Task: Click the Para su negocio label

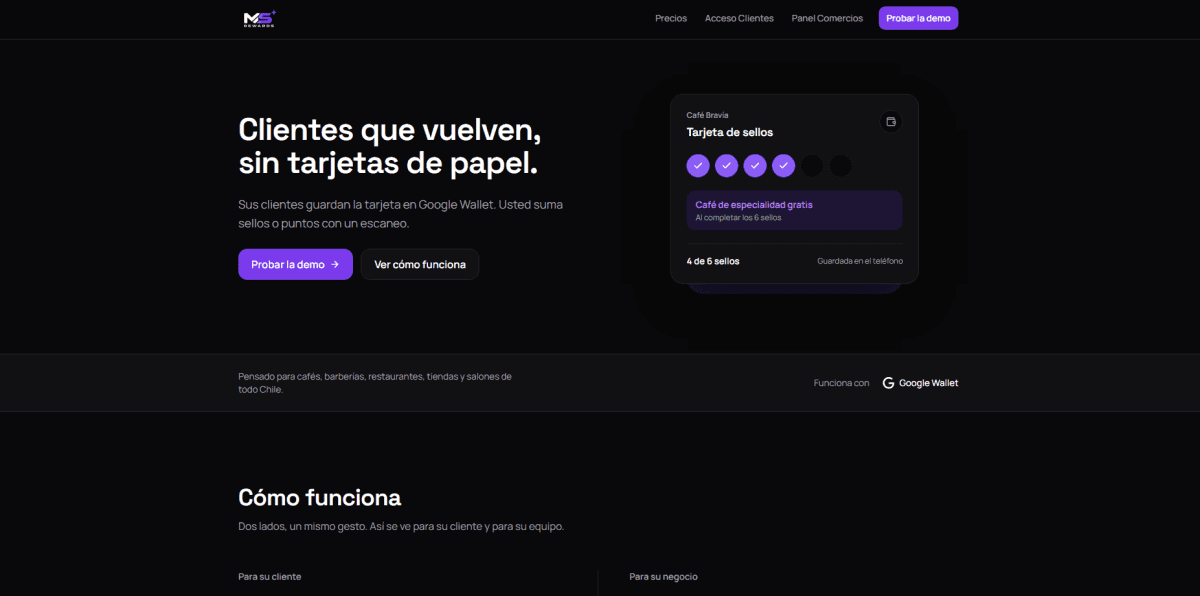Action: (664, 577)
